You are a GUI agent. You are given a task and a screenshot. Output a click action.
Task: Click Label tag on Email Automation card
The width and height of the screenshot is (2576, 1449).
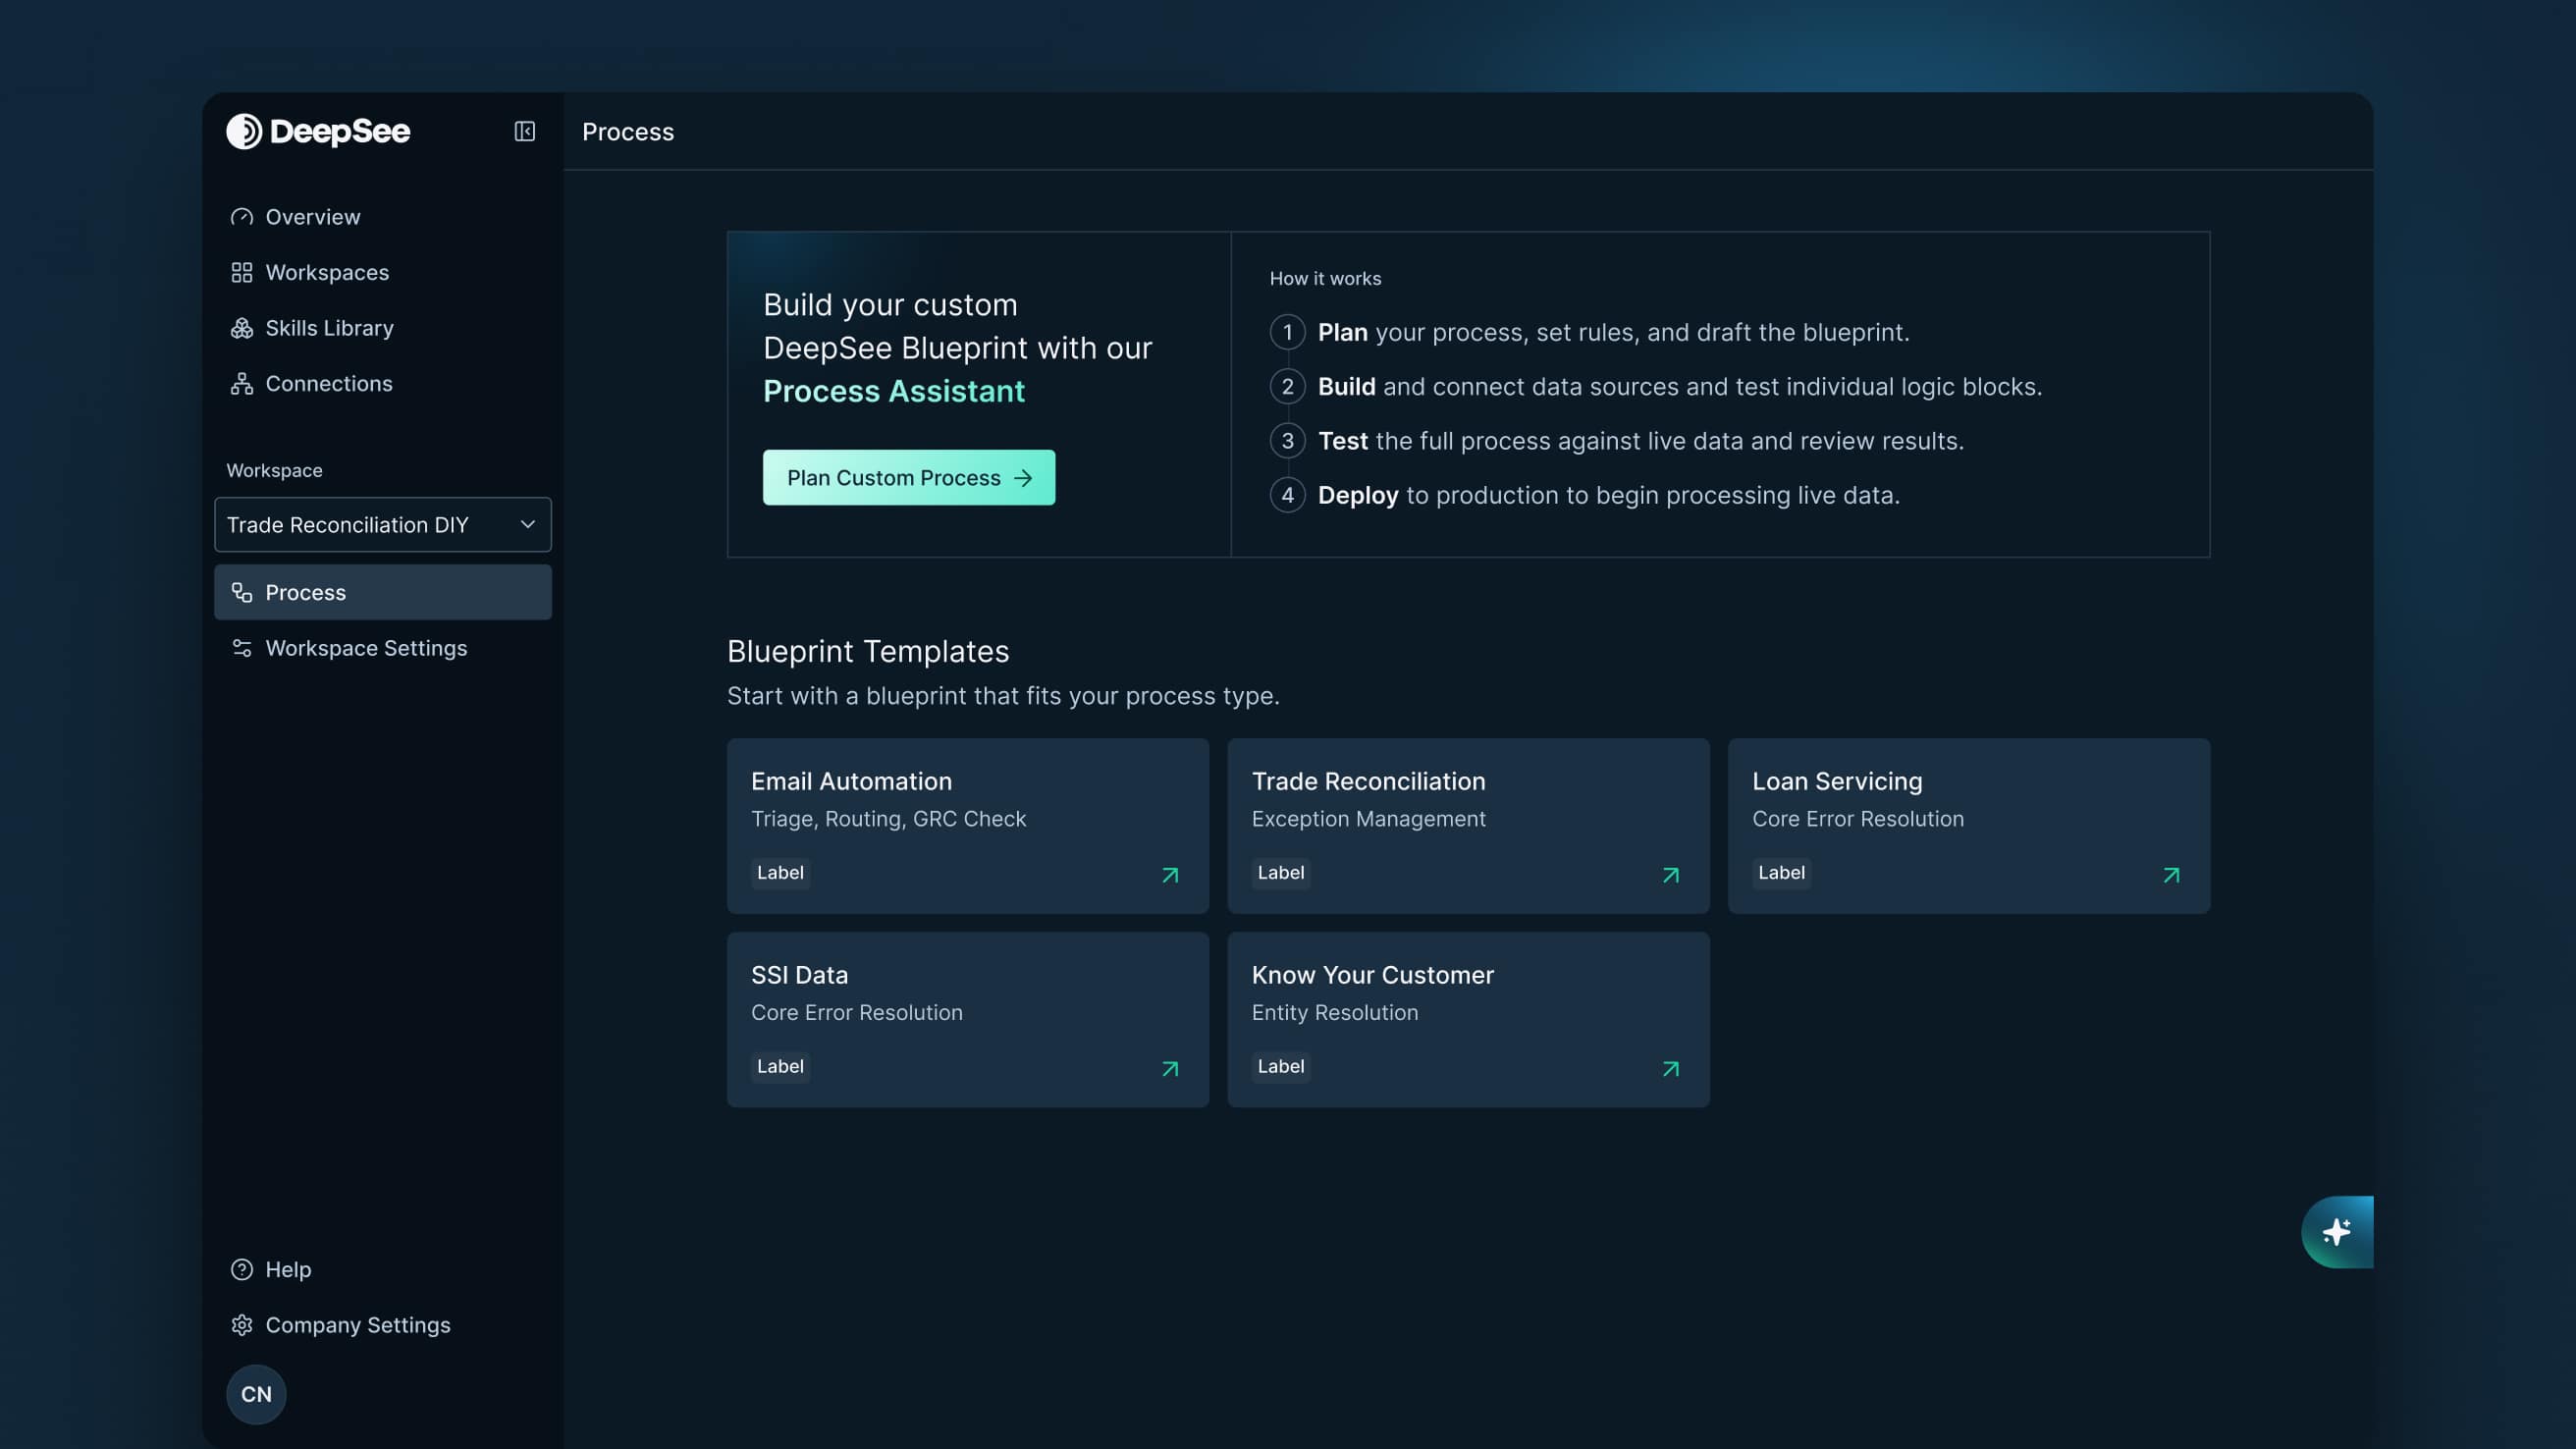pos(780,872)
